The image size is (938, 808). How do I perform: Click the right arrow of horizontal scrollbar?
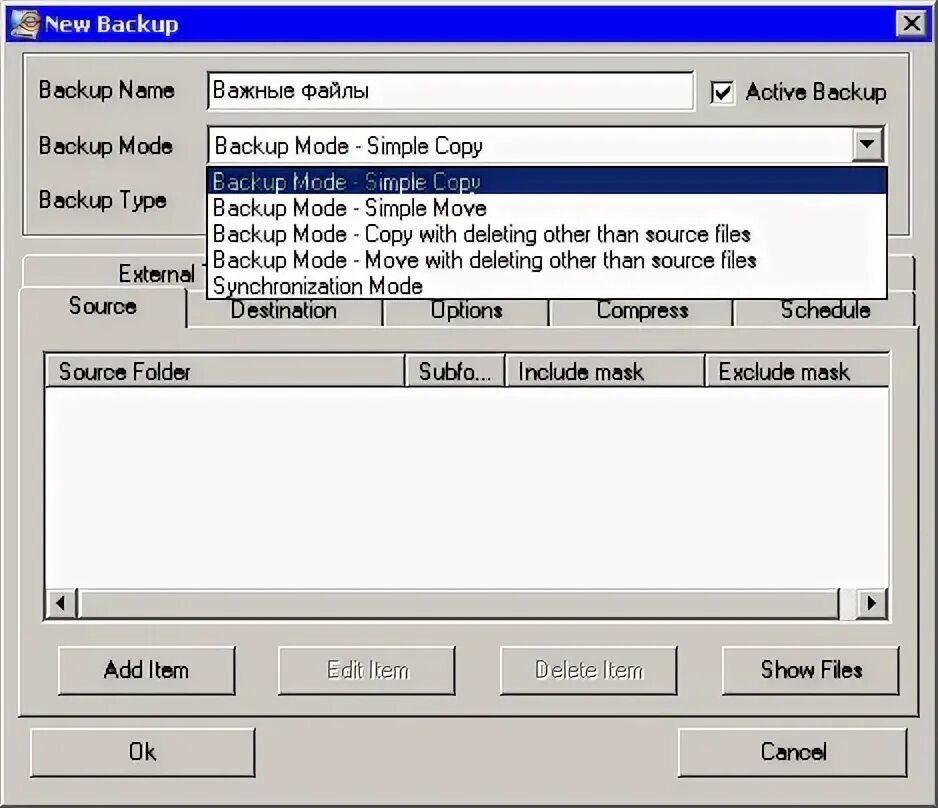(x=872, y=603)
